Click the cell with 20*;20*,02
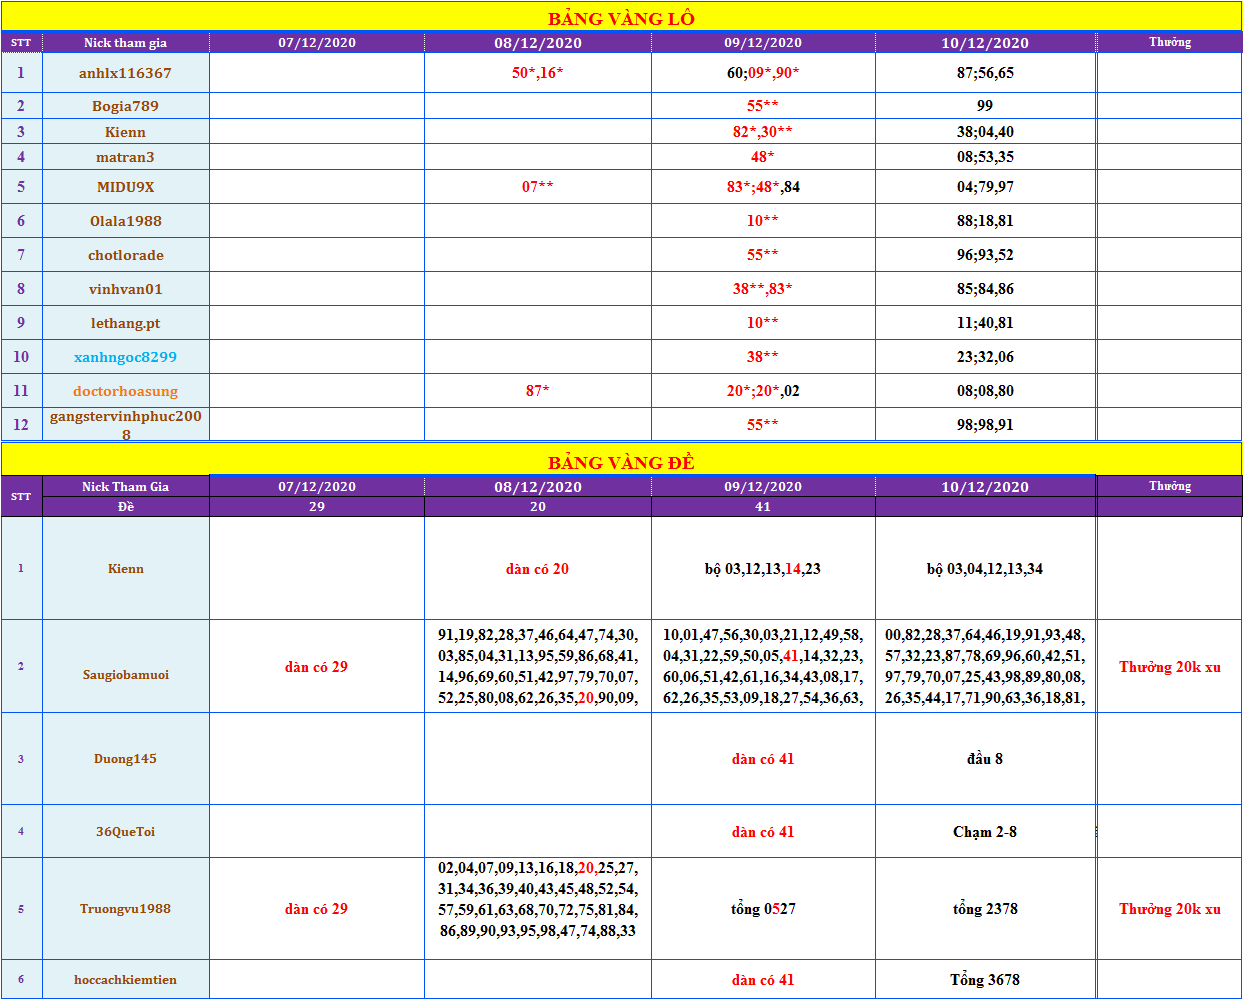Screen dimensions: 1243x999 click(x=763, y=391)
